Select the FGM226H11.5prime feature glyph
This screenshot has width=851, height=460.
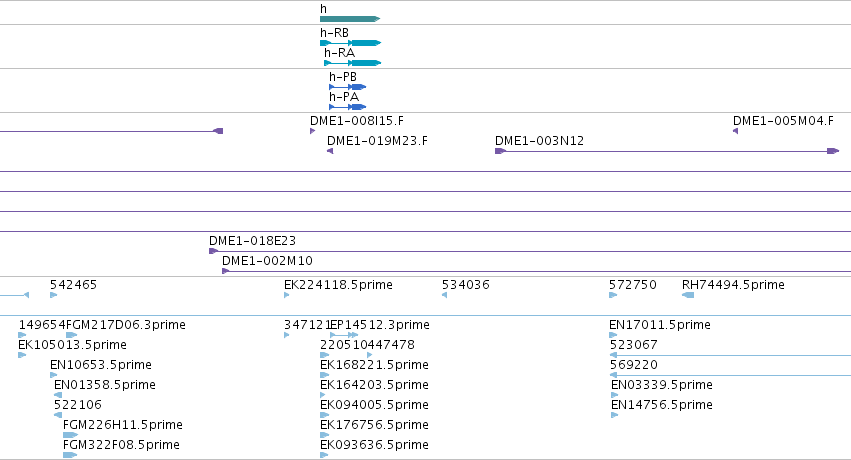pos(71,435)
